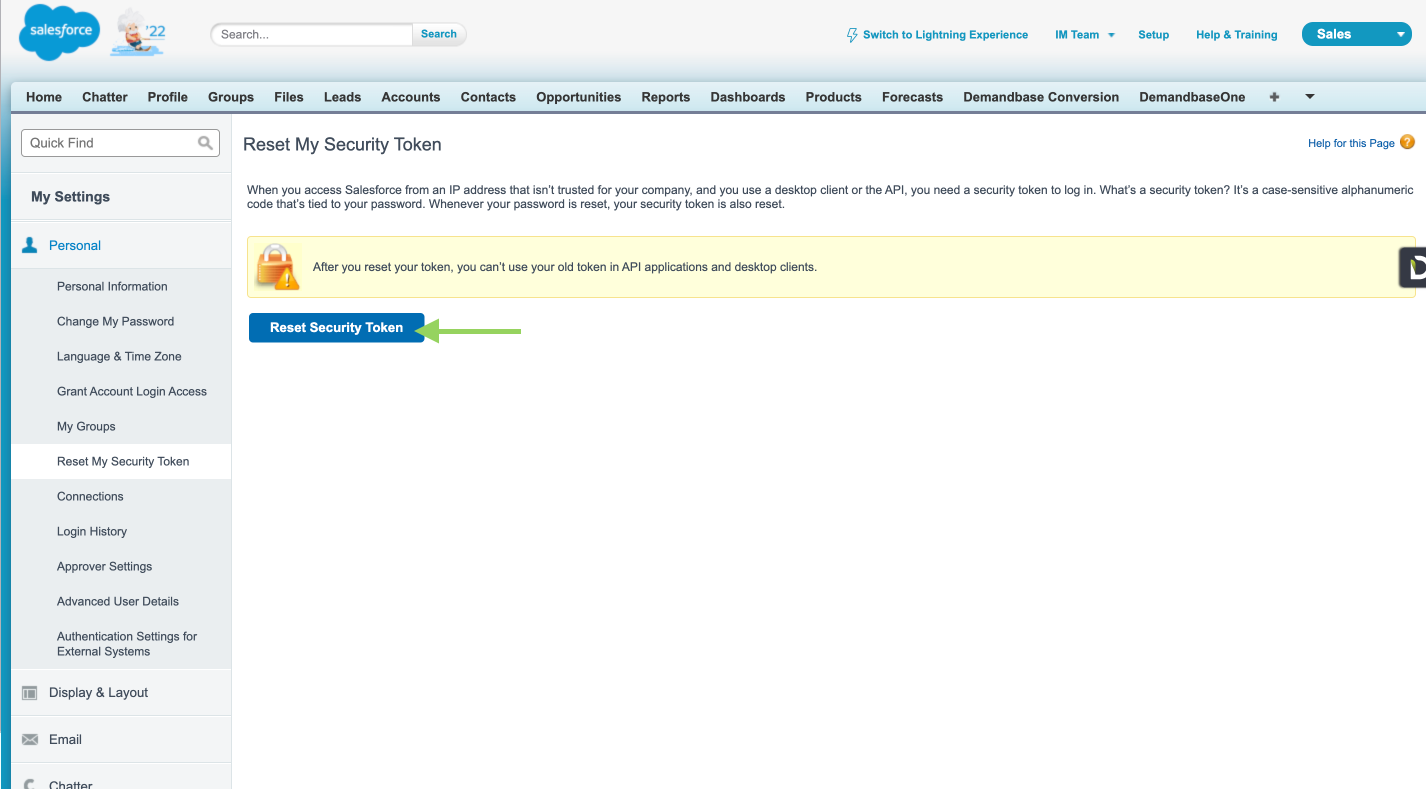Click the dark widget tab at right edge

(1412, 267)
